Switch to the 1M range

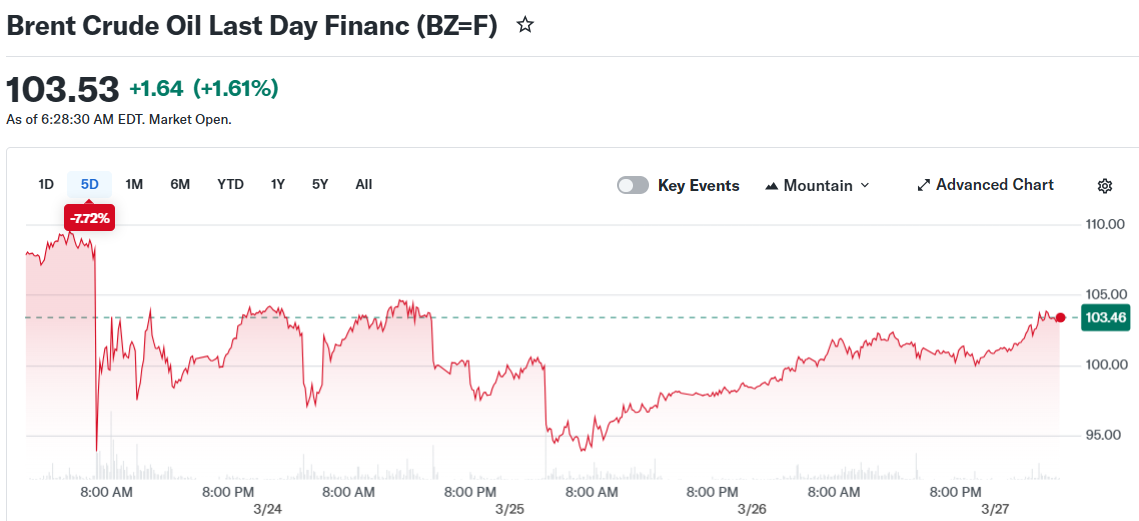pyautogui.click(x=134, y=184)
